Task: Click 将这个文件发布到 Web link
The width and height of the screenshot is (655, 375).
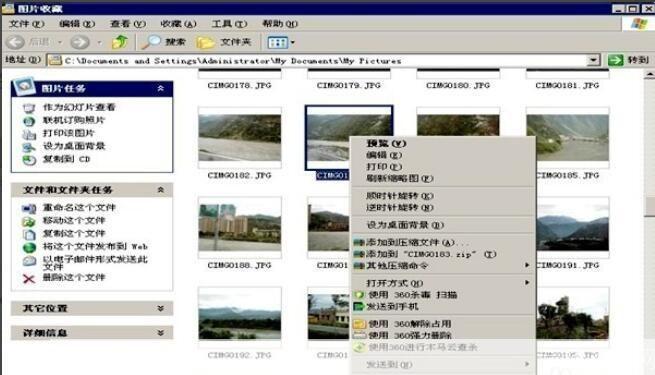Action: point(95,246)
